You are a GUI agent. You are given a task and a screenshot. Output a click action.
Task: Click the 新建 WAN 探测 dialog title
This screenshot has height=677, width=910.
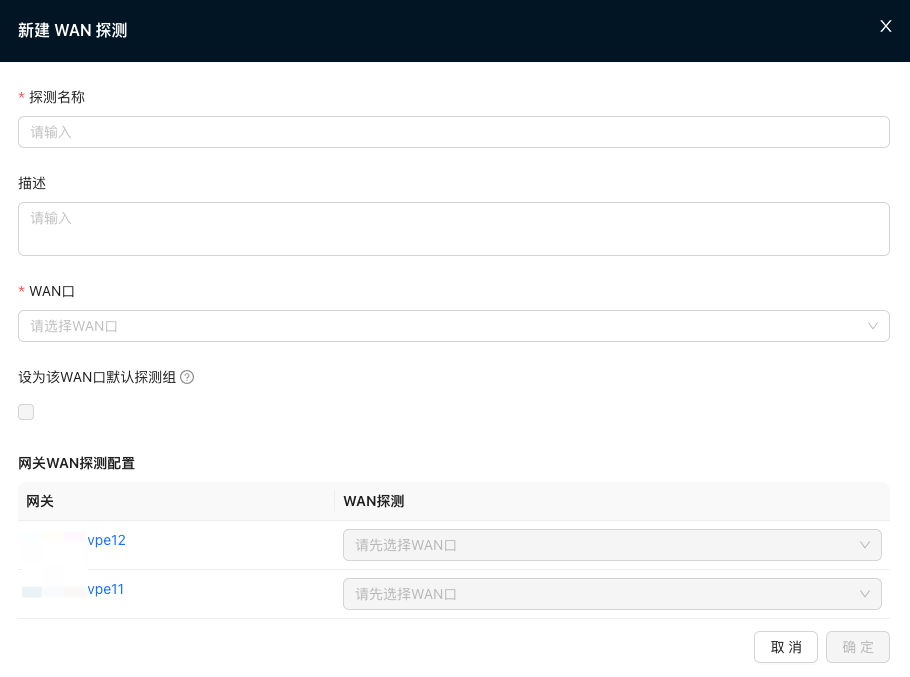tap(73, 30)
